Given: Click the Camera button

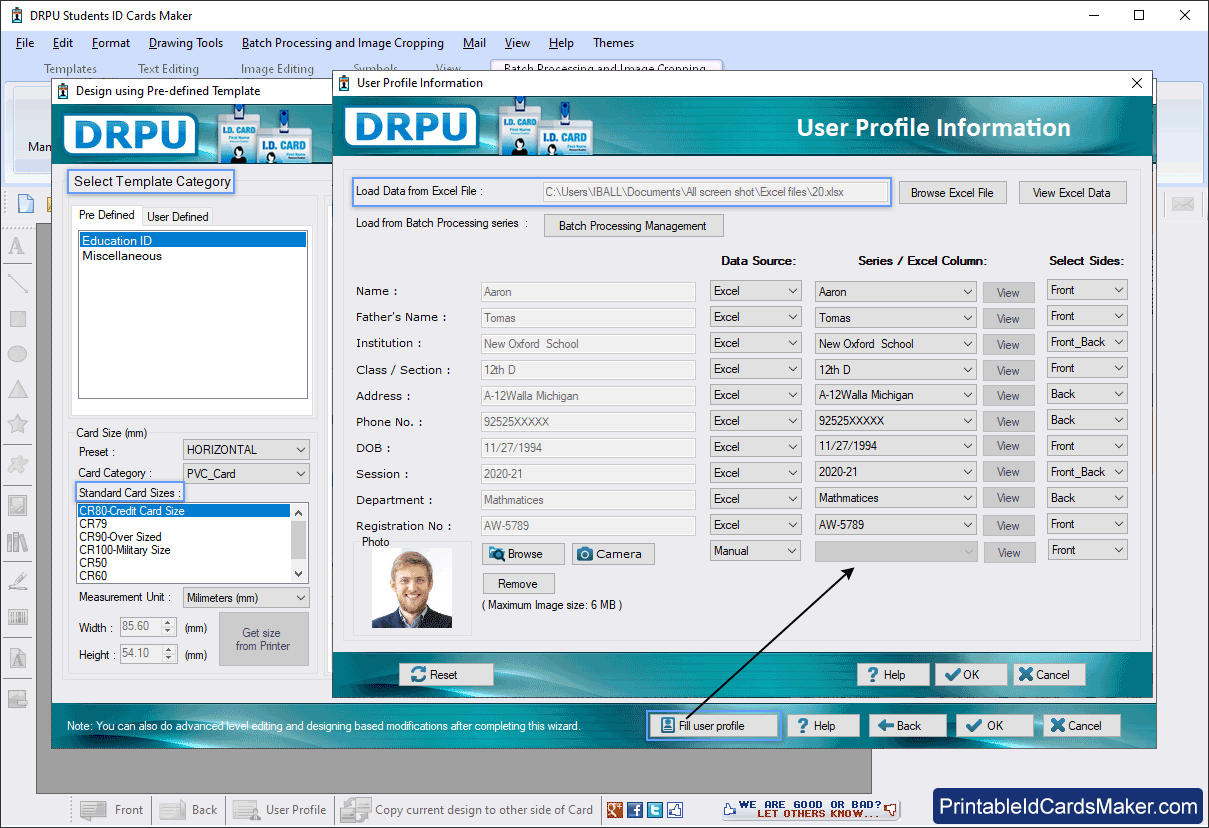Looking at the screenshot, I should [x=614, y=554].
